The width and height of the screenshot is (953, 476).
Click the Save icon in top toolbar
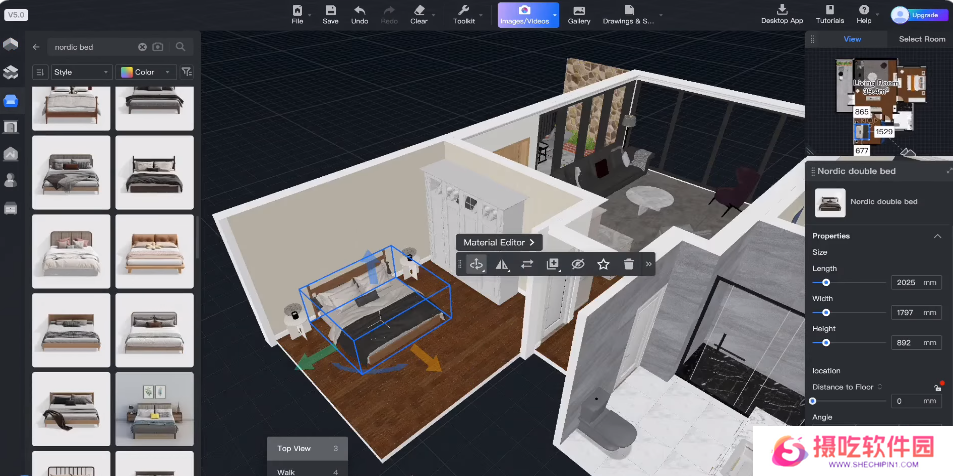click(x=330, y=10)
